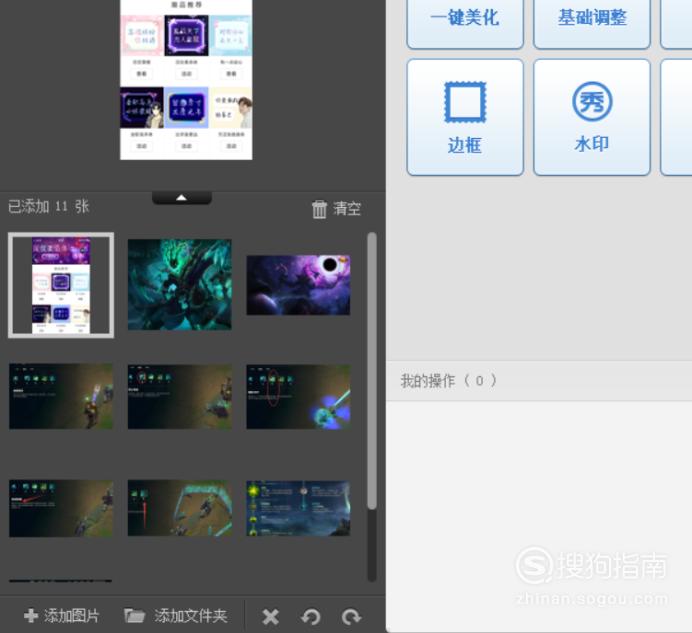Open the 水印 watermark tool
Image resolution: width=692 pixels, height=633 pixels.
[592, 117]
